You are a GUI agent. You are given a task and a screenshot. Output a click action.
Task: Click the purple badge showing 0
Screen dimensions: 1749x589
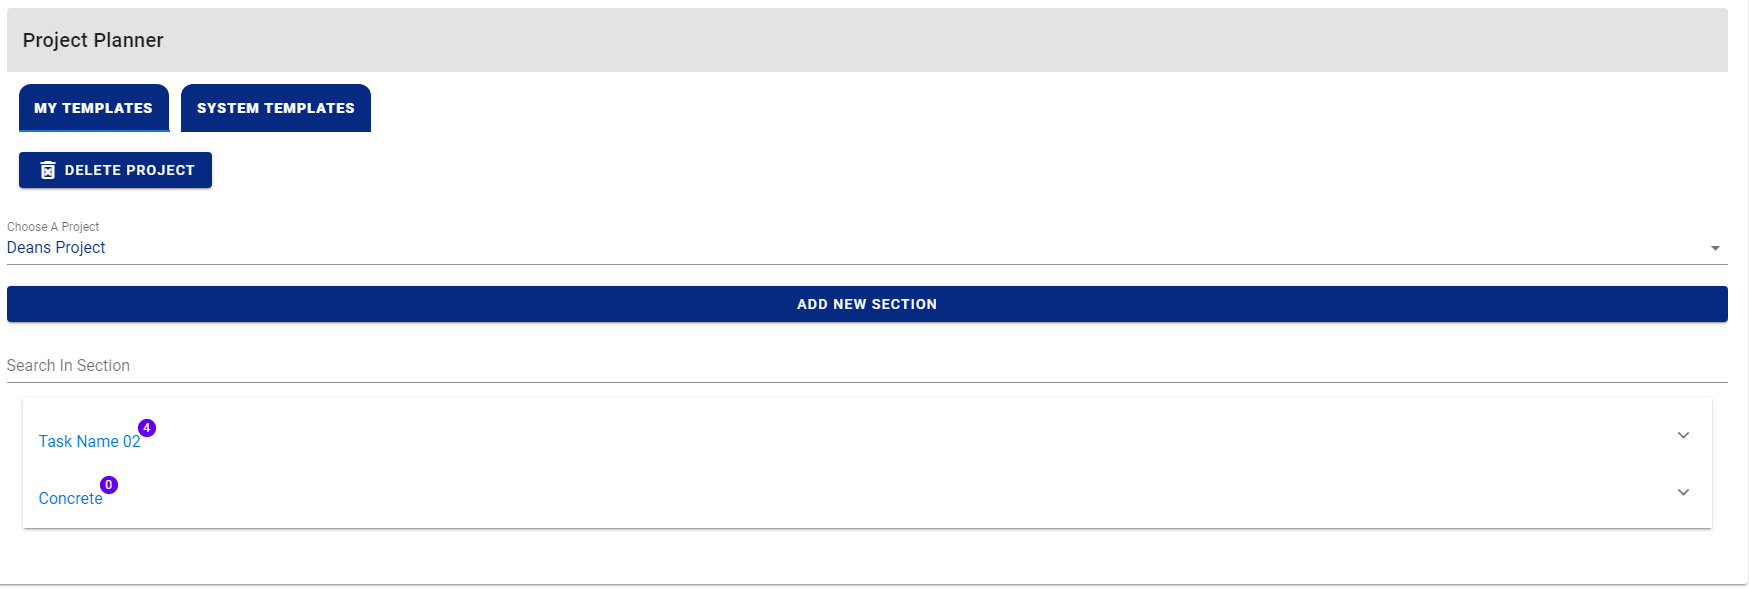click(109, 485)
